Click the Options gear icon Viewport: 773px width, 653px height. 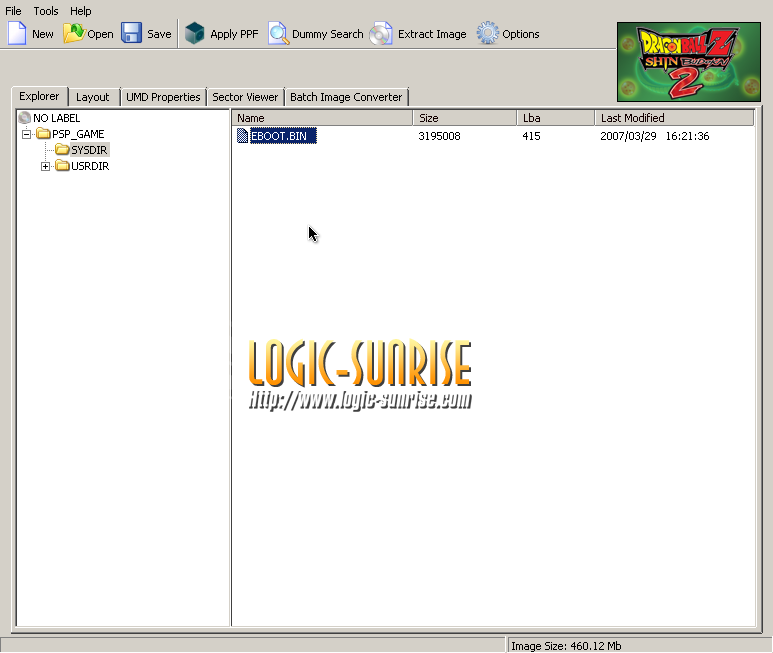click(x=488, y=34)
